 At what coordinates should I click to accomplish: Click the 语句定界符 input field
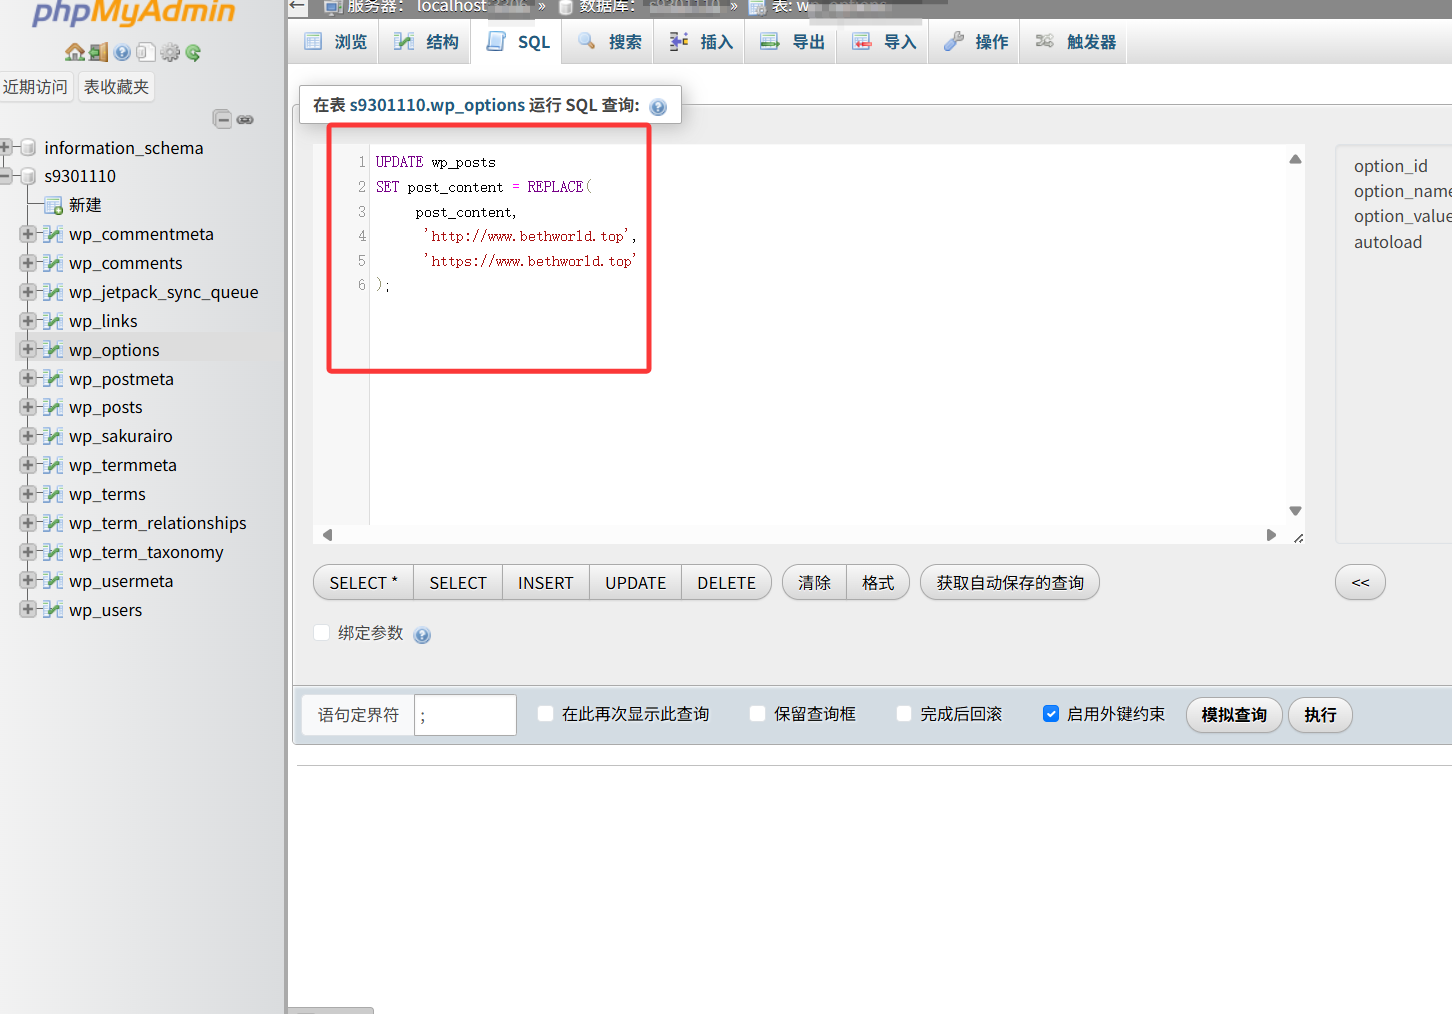pyautogui.click(x=465, y=715)
